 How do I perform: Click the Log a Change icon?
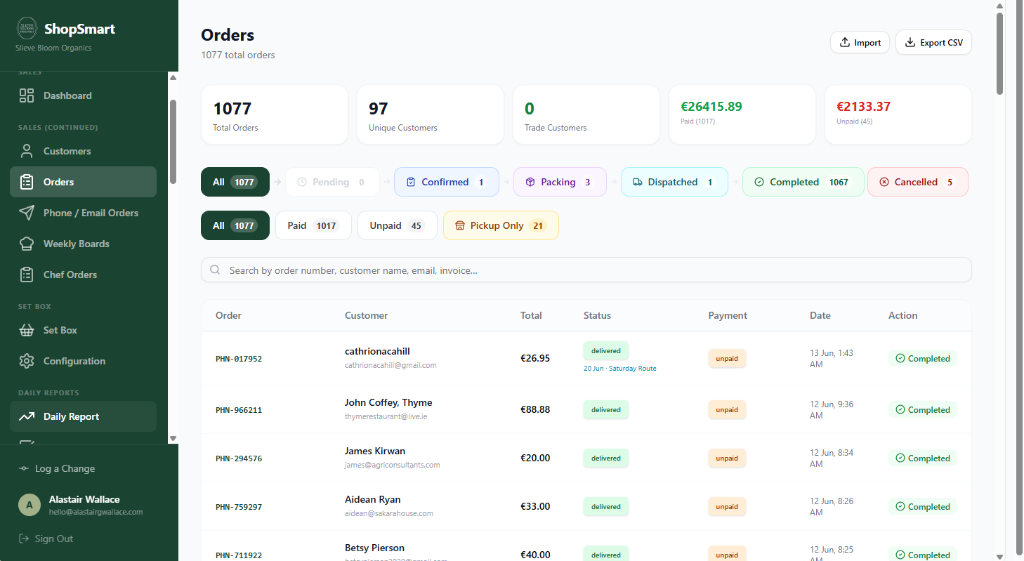(24, 468)
